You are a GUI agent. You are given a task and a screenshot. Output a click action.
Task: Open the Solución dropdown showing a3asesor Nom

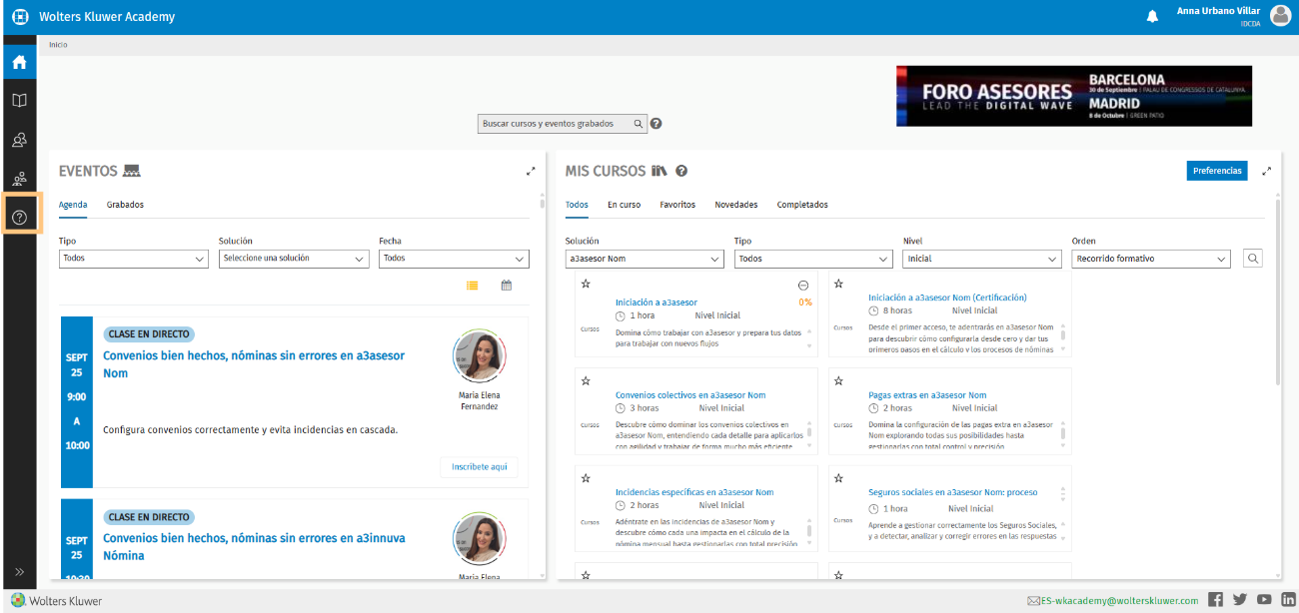coord(644,258)
